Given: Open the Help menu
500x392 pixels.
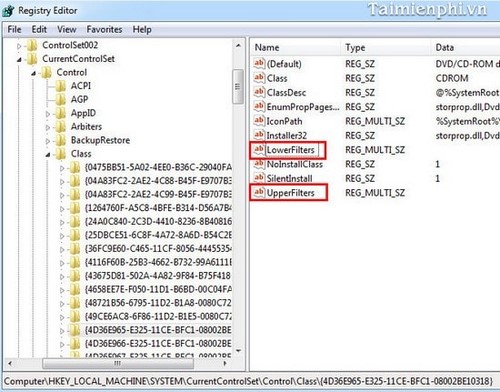Looking at the screenshot, I should 142,29.
